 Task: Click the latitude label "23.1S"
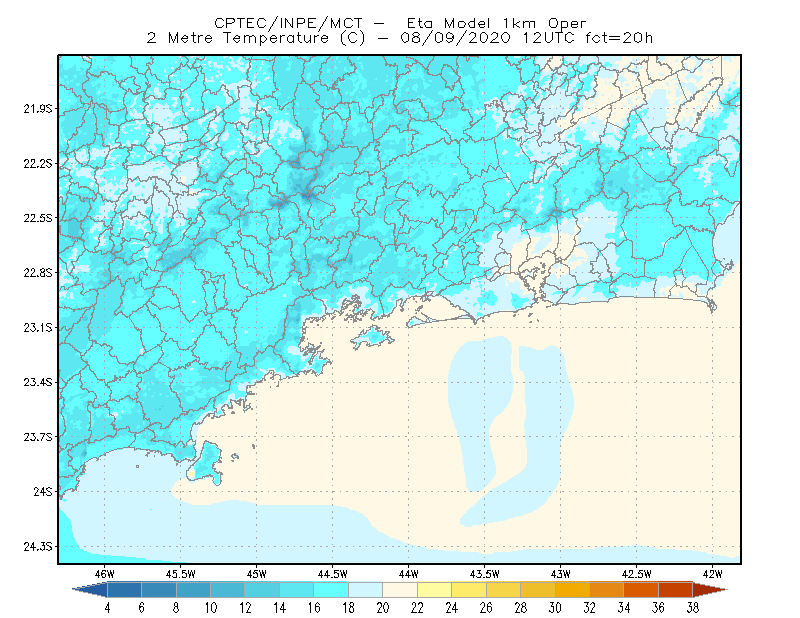tap(37, 327)
